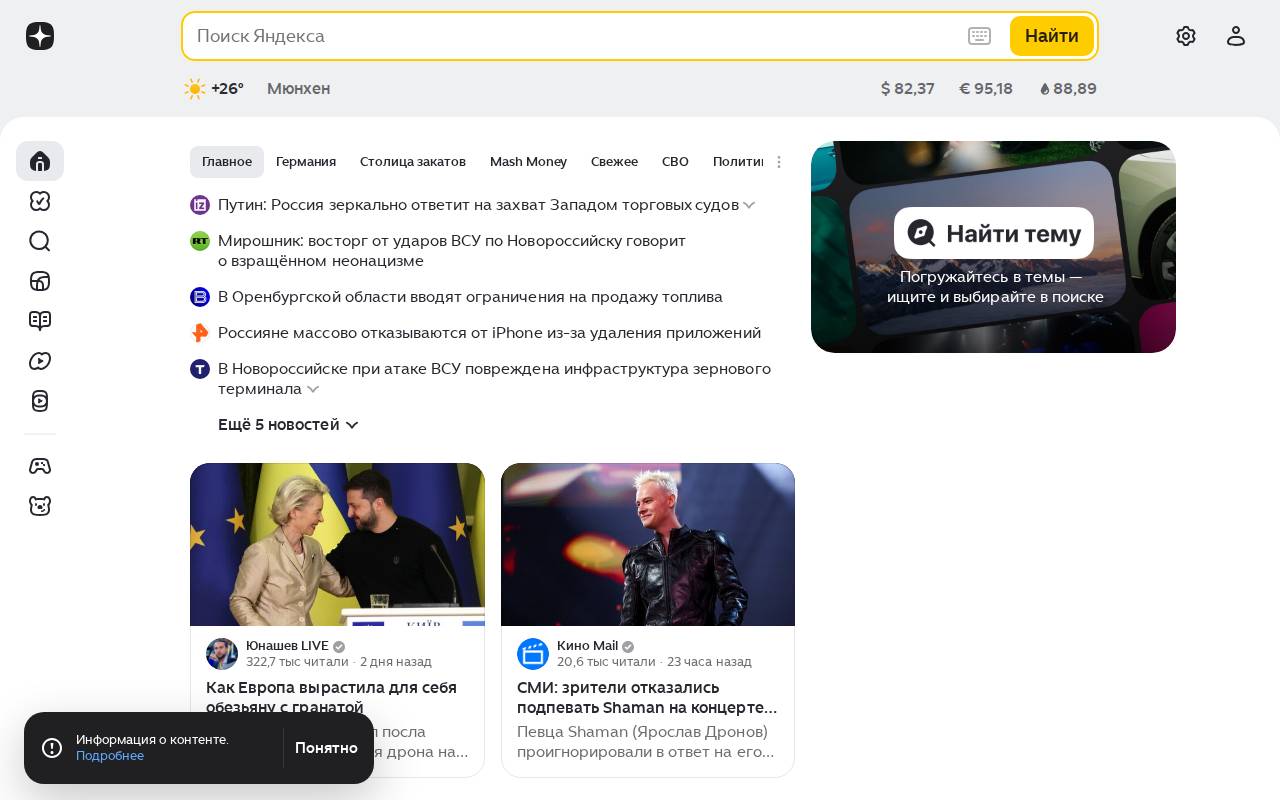Click the Найти search button

1052,36
